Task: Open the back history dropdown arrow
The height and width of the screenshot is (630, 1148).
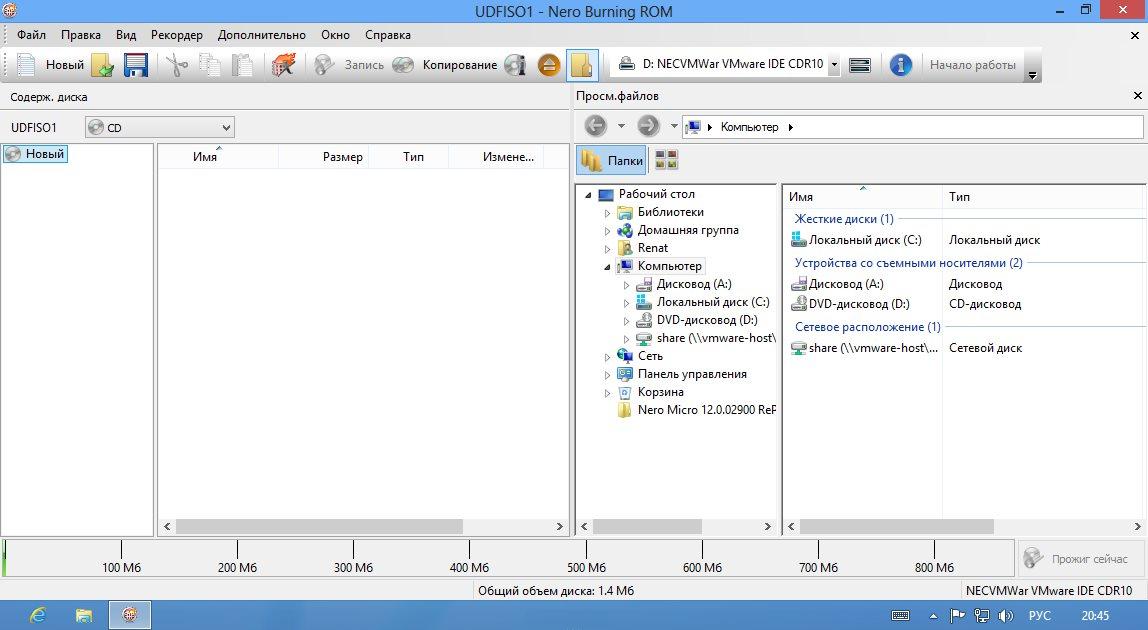Action: 621,126
